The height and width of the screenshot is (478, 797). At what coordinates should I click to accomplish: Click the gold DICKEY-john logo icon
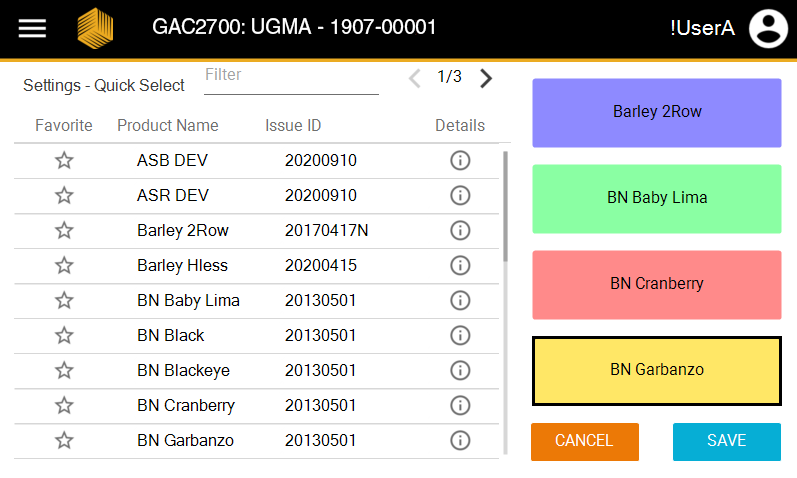[x=95, y=28]
